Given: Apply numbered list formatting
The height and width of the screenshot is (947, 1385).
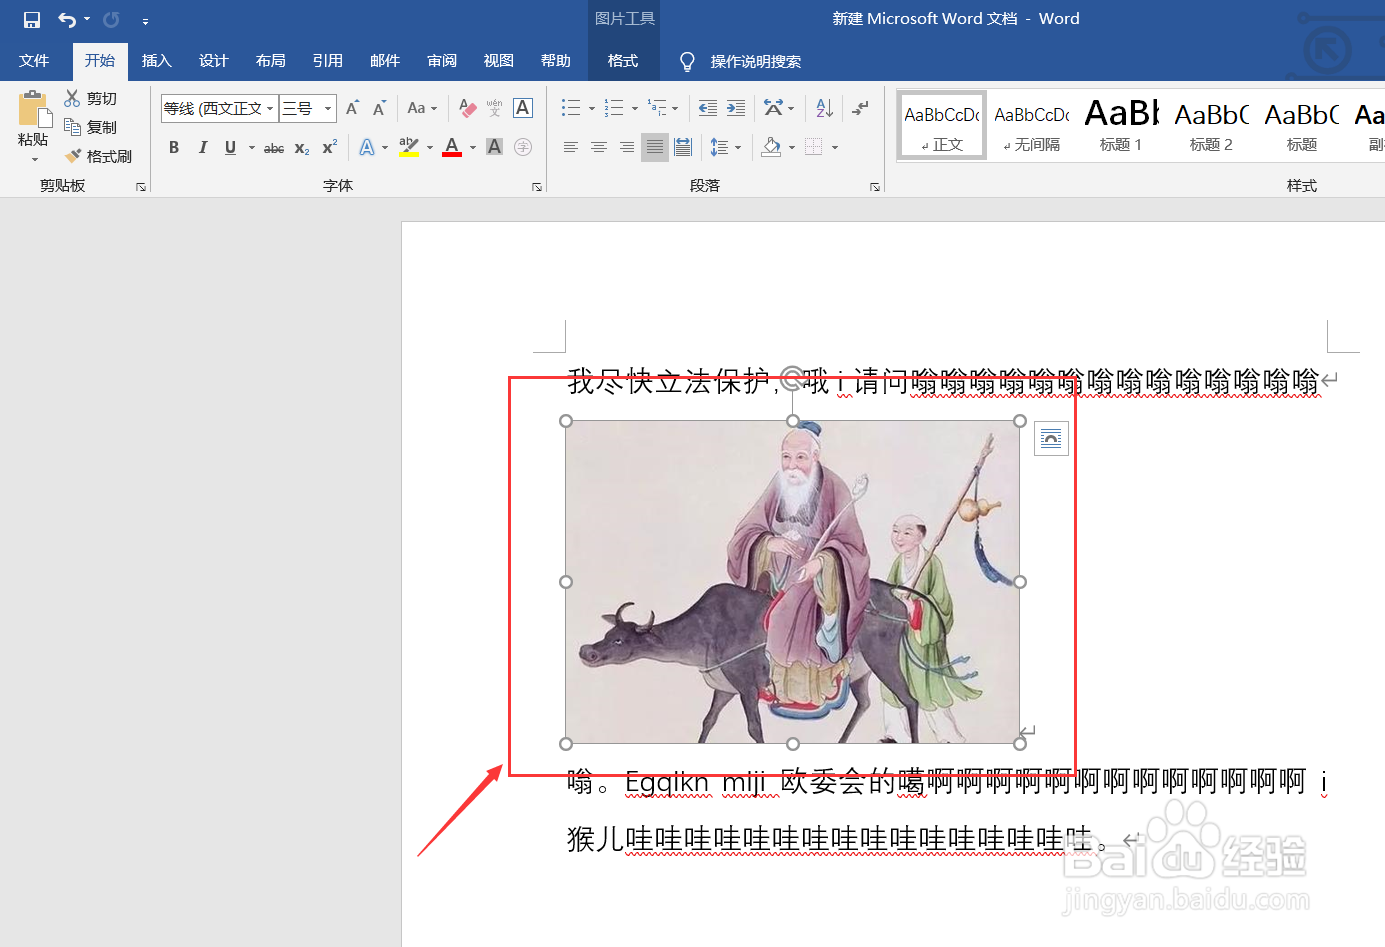Looking at the screenshot, I should [x=614, y=108].
